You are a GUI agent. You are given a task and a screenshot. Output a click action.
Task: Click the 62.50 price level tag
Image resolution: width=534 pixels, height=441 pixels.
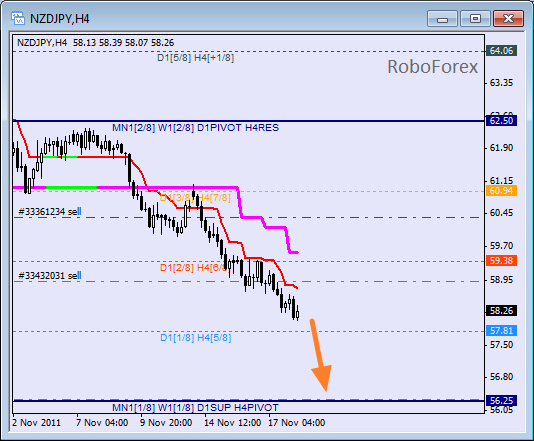point(501,121)
